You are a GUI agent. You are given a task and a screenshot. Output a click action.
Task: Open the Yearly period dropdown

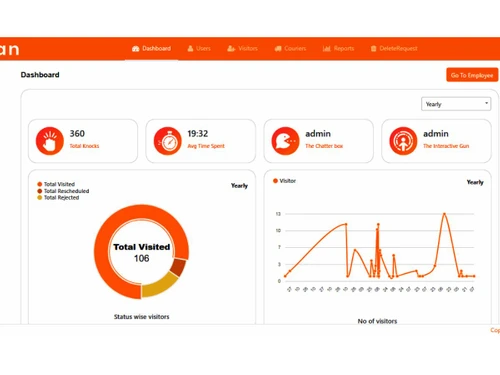point(456,104)
